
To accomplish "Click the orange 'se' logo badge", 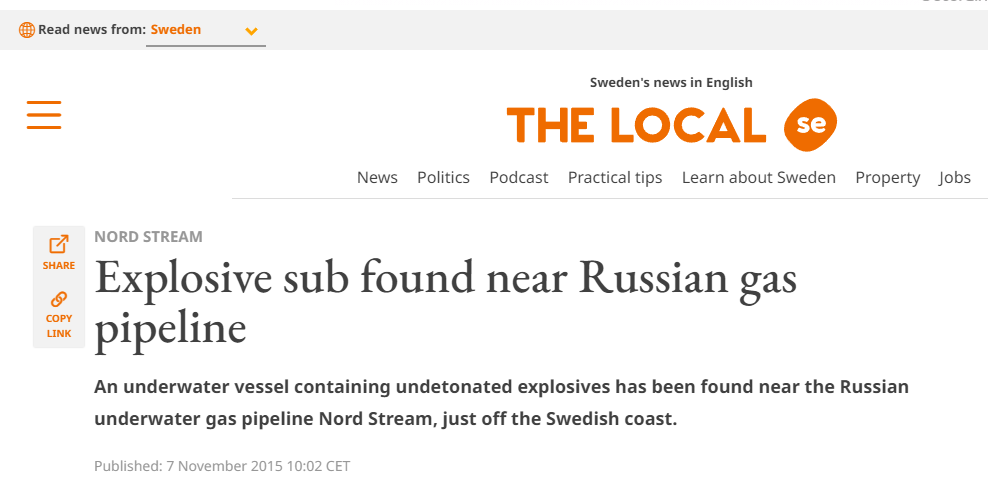I will pyautogui.click(x=810, y=125).
